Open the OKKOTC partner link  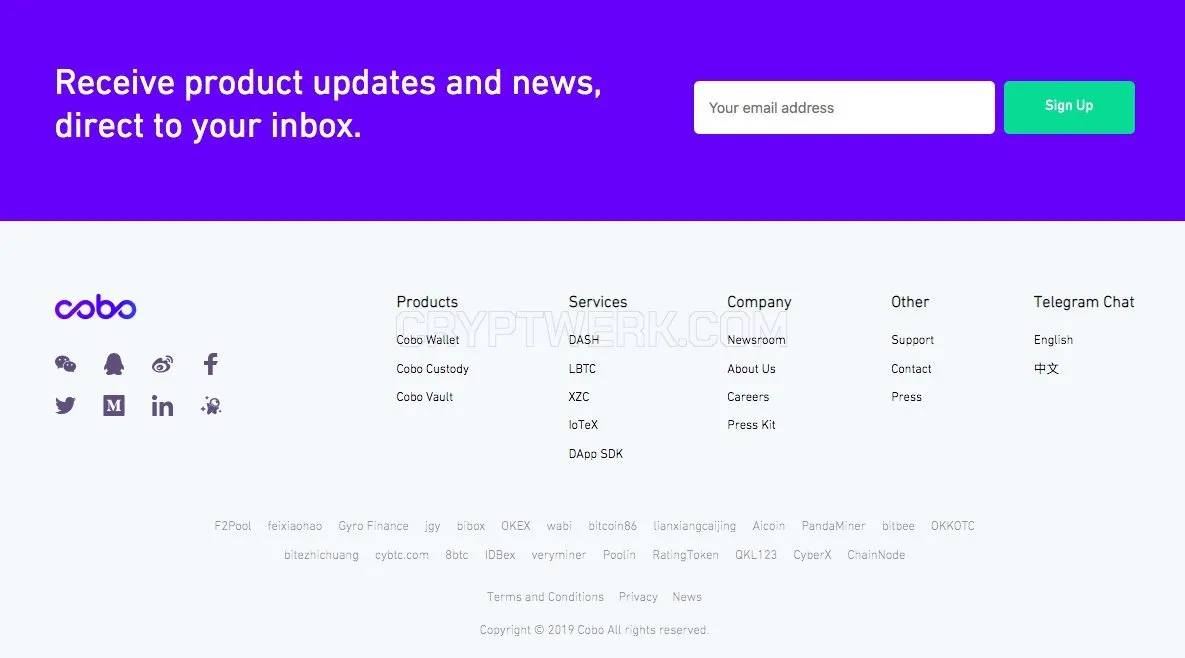[x=953, y=526]
